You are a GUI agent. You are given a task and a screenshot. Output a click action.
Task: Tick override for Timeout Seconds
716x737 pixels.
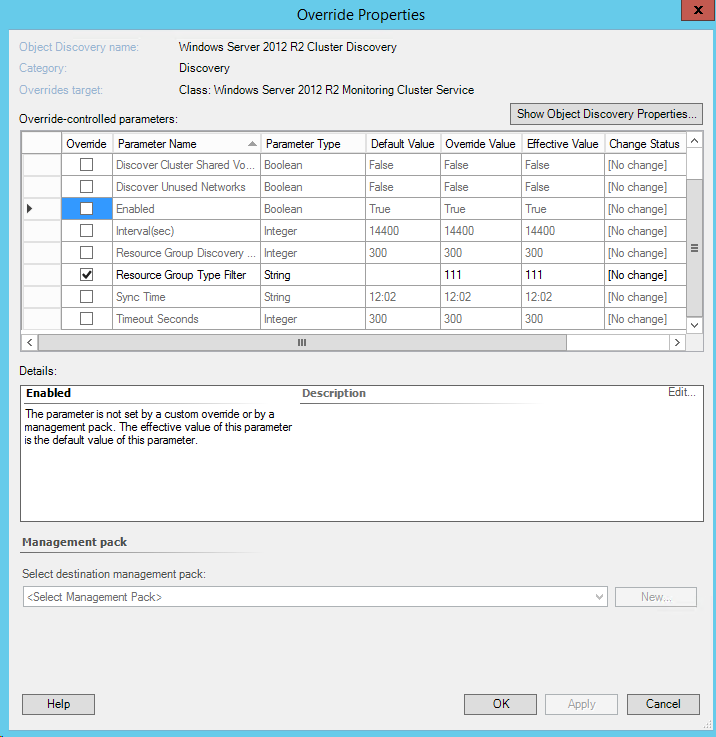[x=86, y=319]
